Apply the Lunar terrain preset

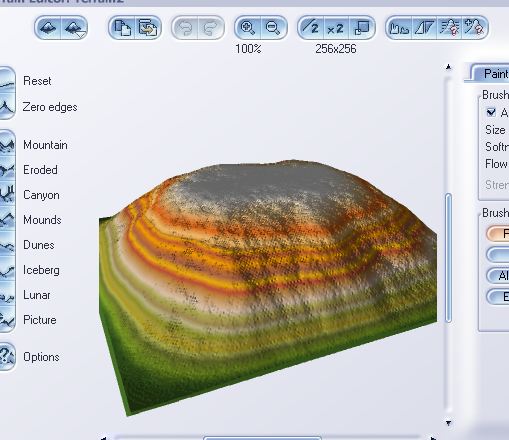coord(7,295)
